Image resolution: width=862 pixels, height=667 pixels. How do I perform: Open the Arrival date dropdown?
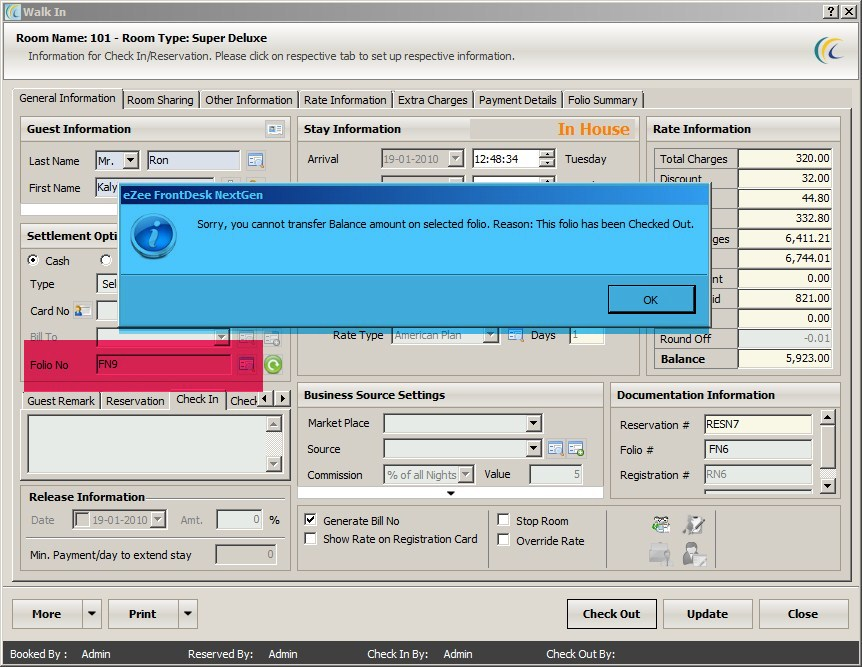[456, 159]
